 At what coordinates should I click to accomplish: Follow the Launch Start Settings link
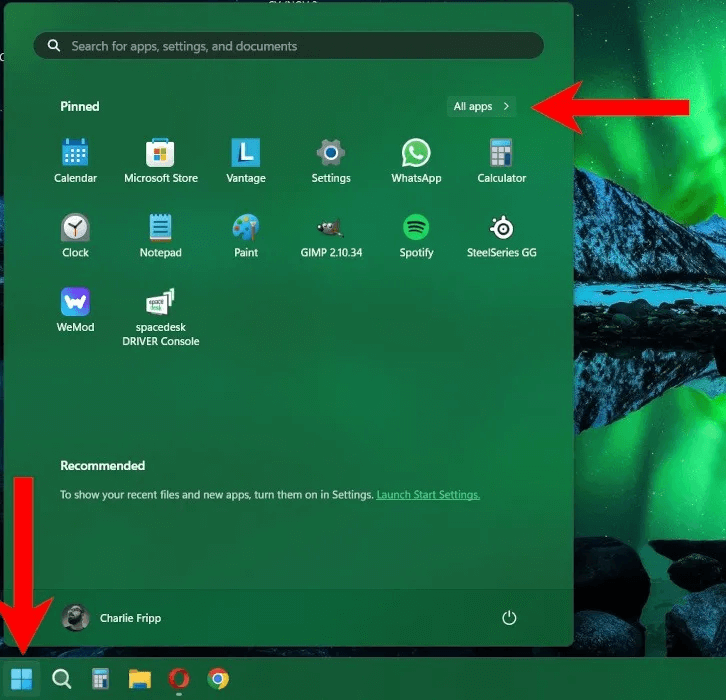tap(428, 494)
